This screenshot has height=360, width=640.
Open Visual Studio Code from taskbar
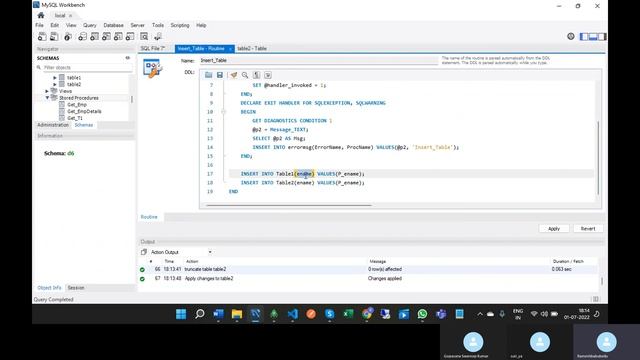(x=292, y=314)
